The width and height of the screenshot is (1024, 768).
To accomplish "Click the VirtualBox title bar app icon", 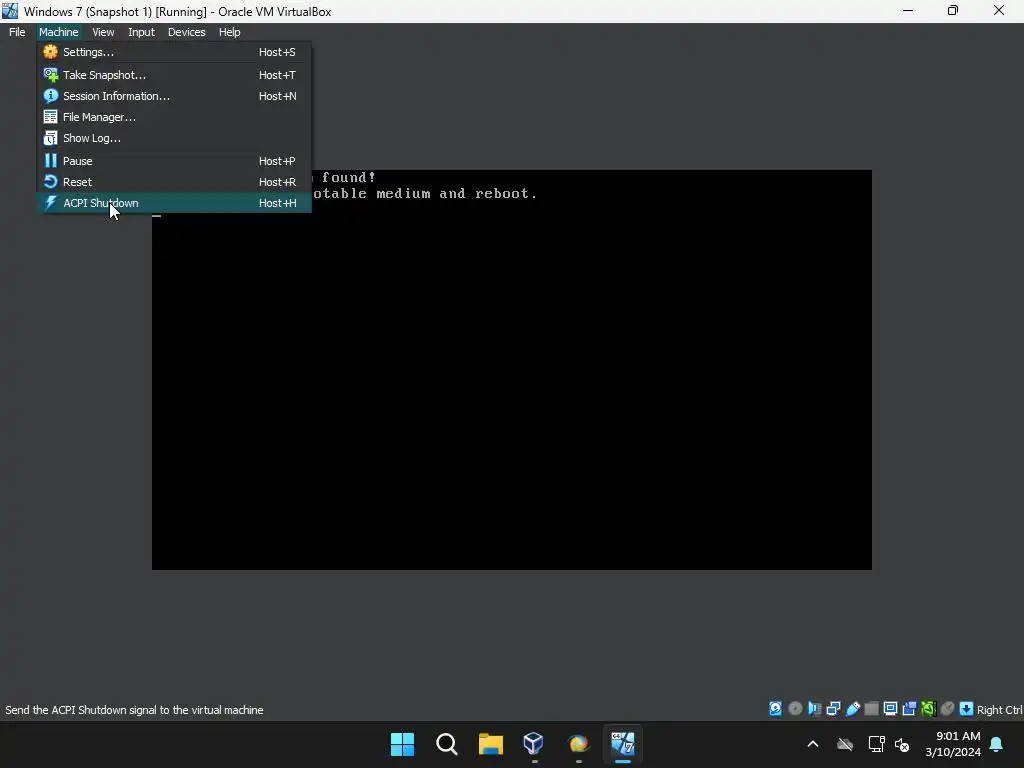I will click(x=10, y=11).
